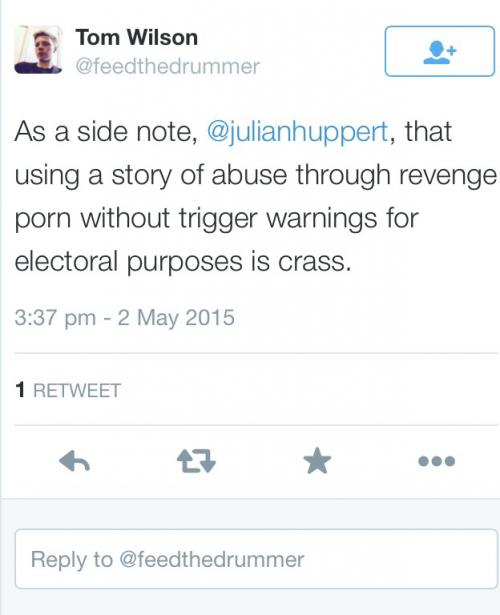Open the 3:37 pm - 2 May 2015 timestamp
The height and width of the screenshot is (615, 500).
(x=125, y=317)
